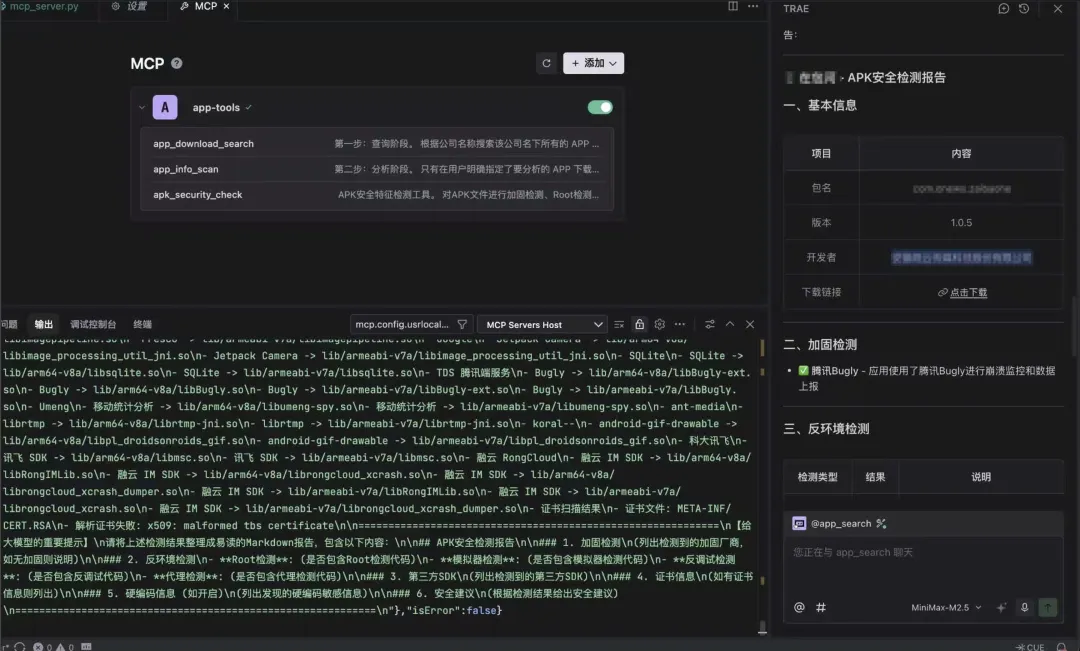Click the sync icon in the status bar

coord(19,647)
